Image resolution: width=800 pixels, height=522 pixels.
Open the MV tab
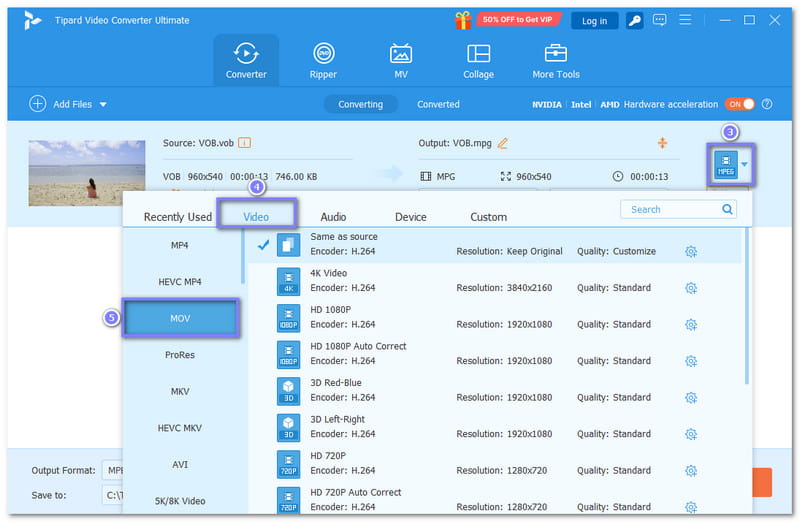[401, 60]
